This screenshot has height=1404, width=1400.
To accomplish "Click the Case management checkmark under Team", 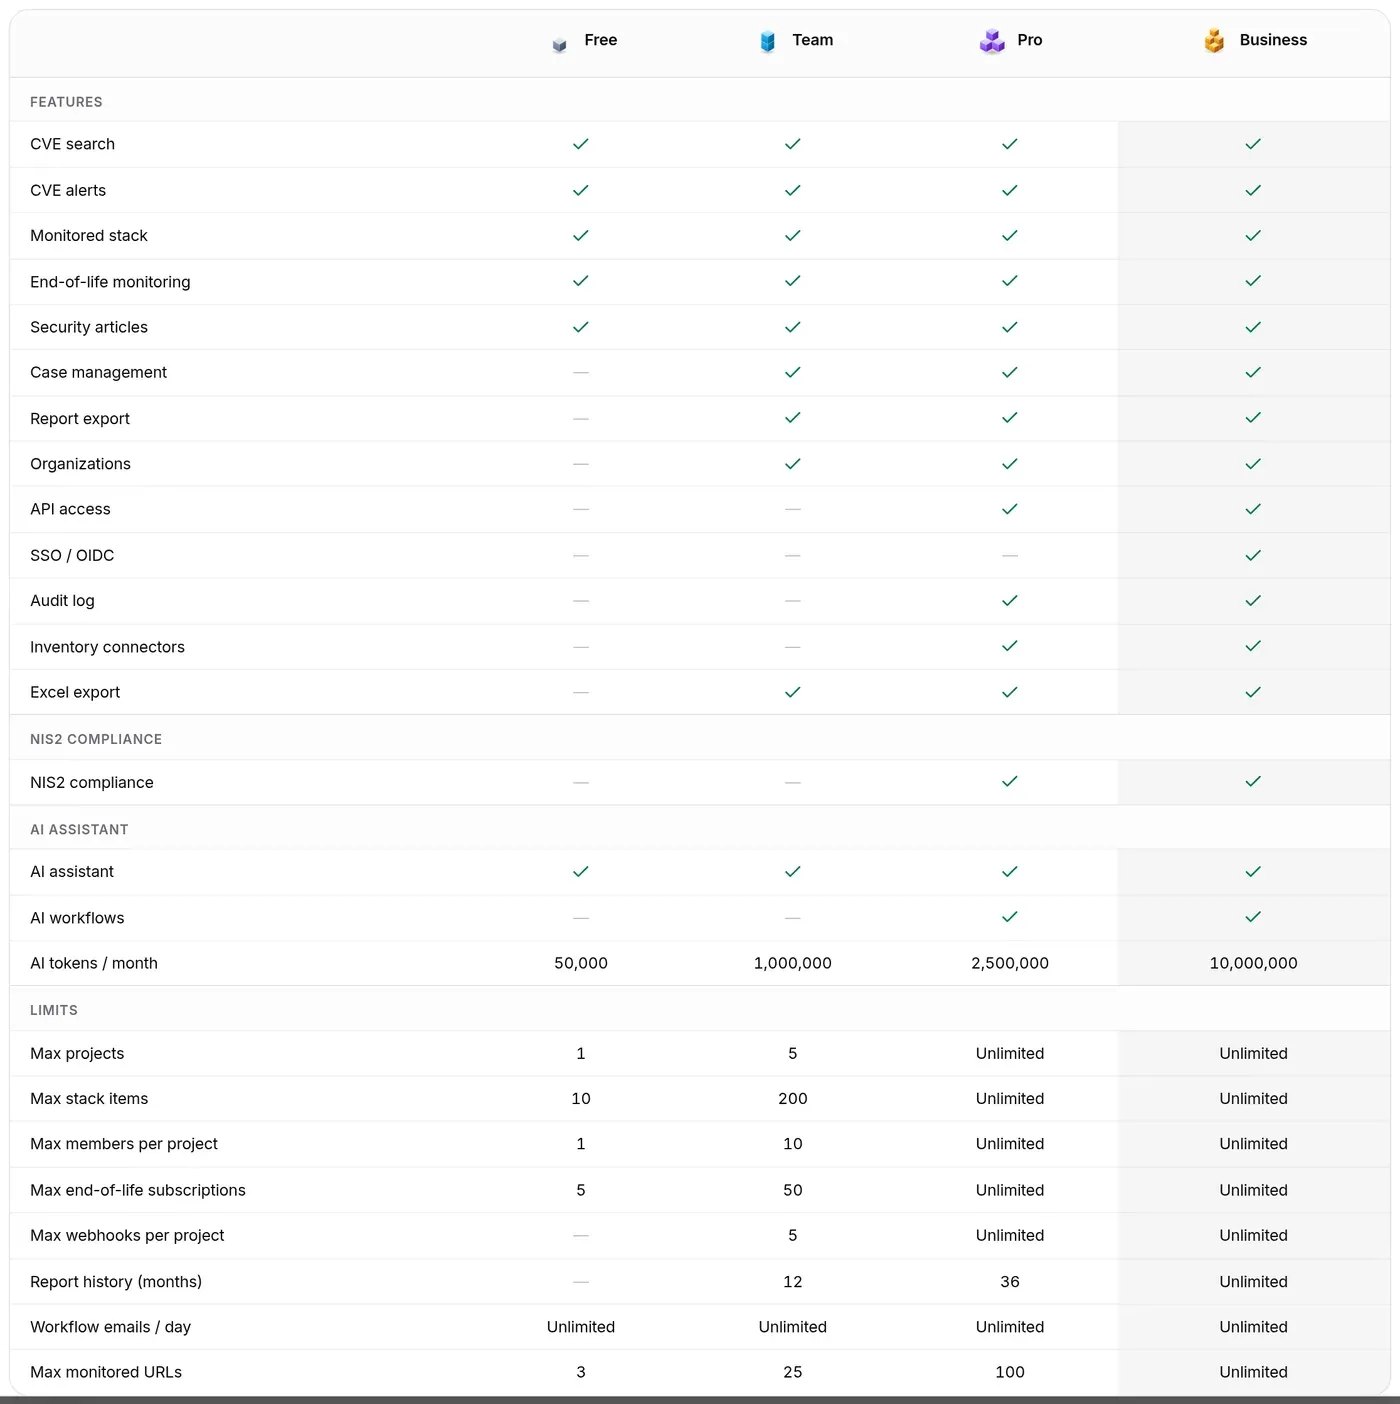I will tap(793, 372).
